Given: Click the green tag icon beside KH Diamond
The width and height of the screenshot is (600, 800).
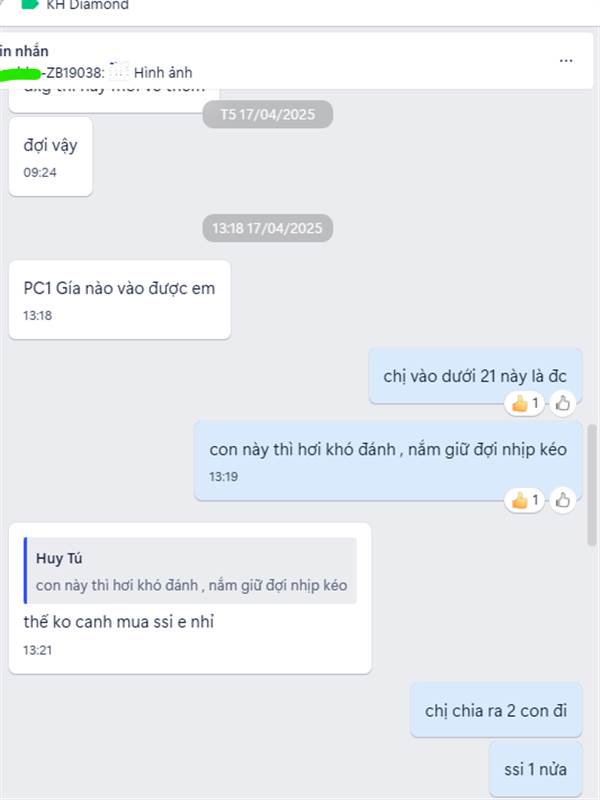Looking at the screenshot, I should (30, 5).
